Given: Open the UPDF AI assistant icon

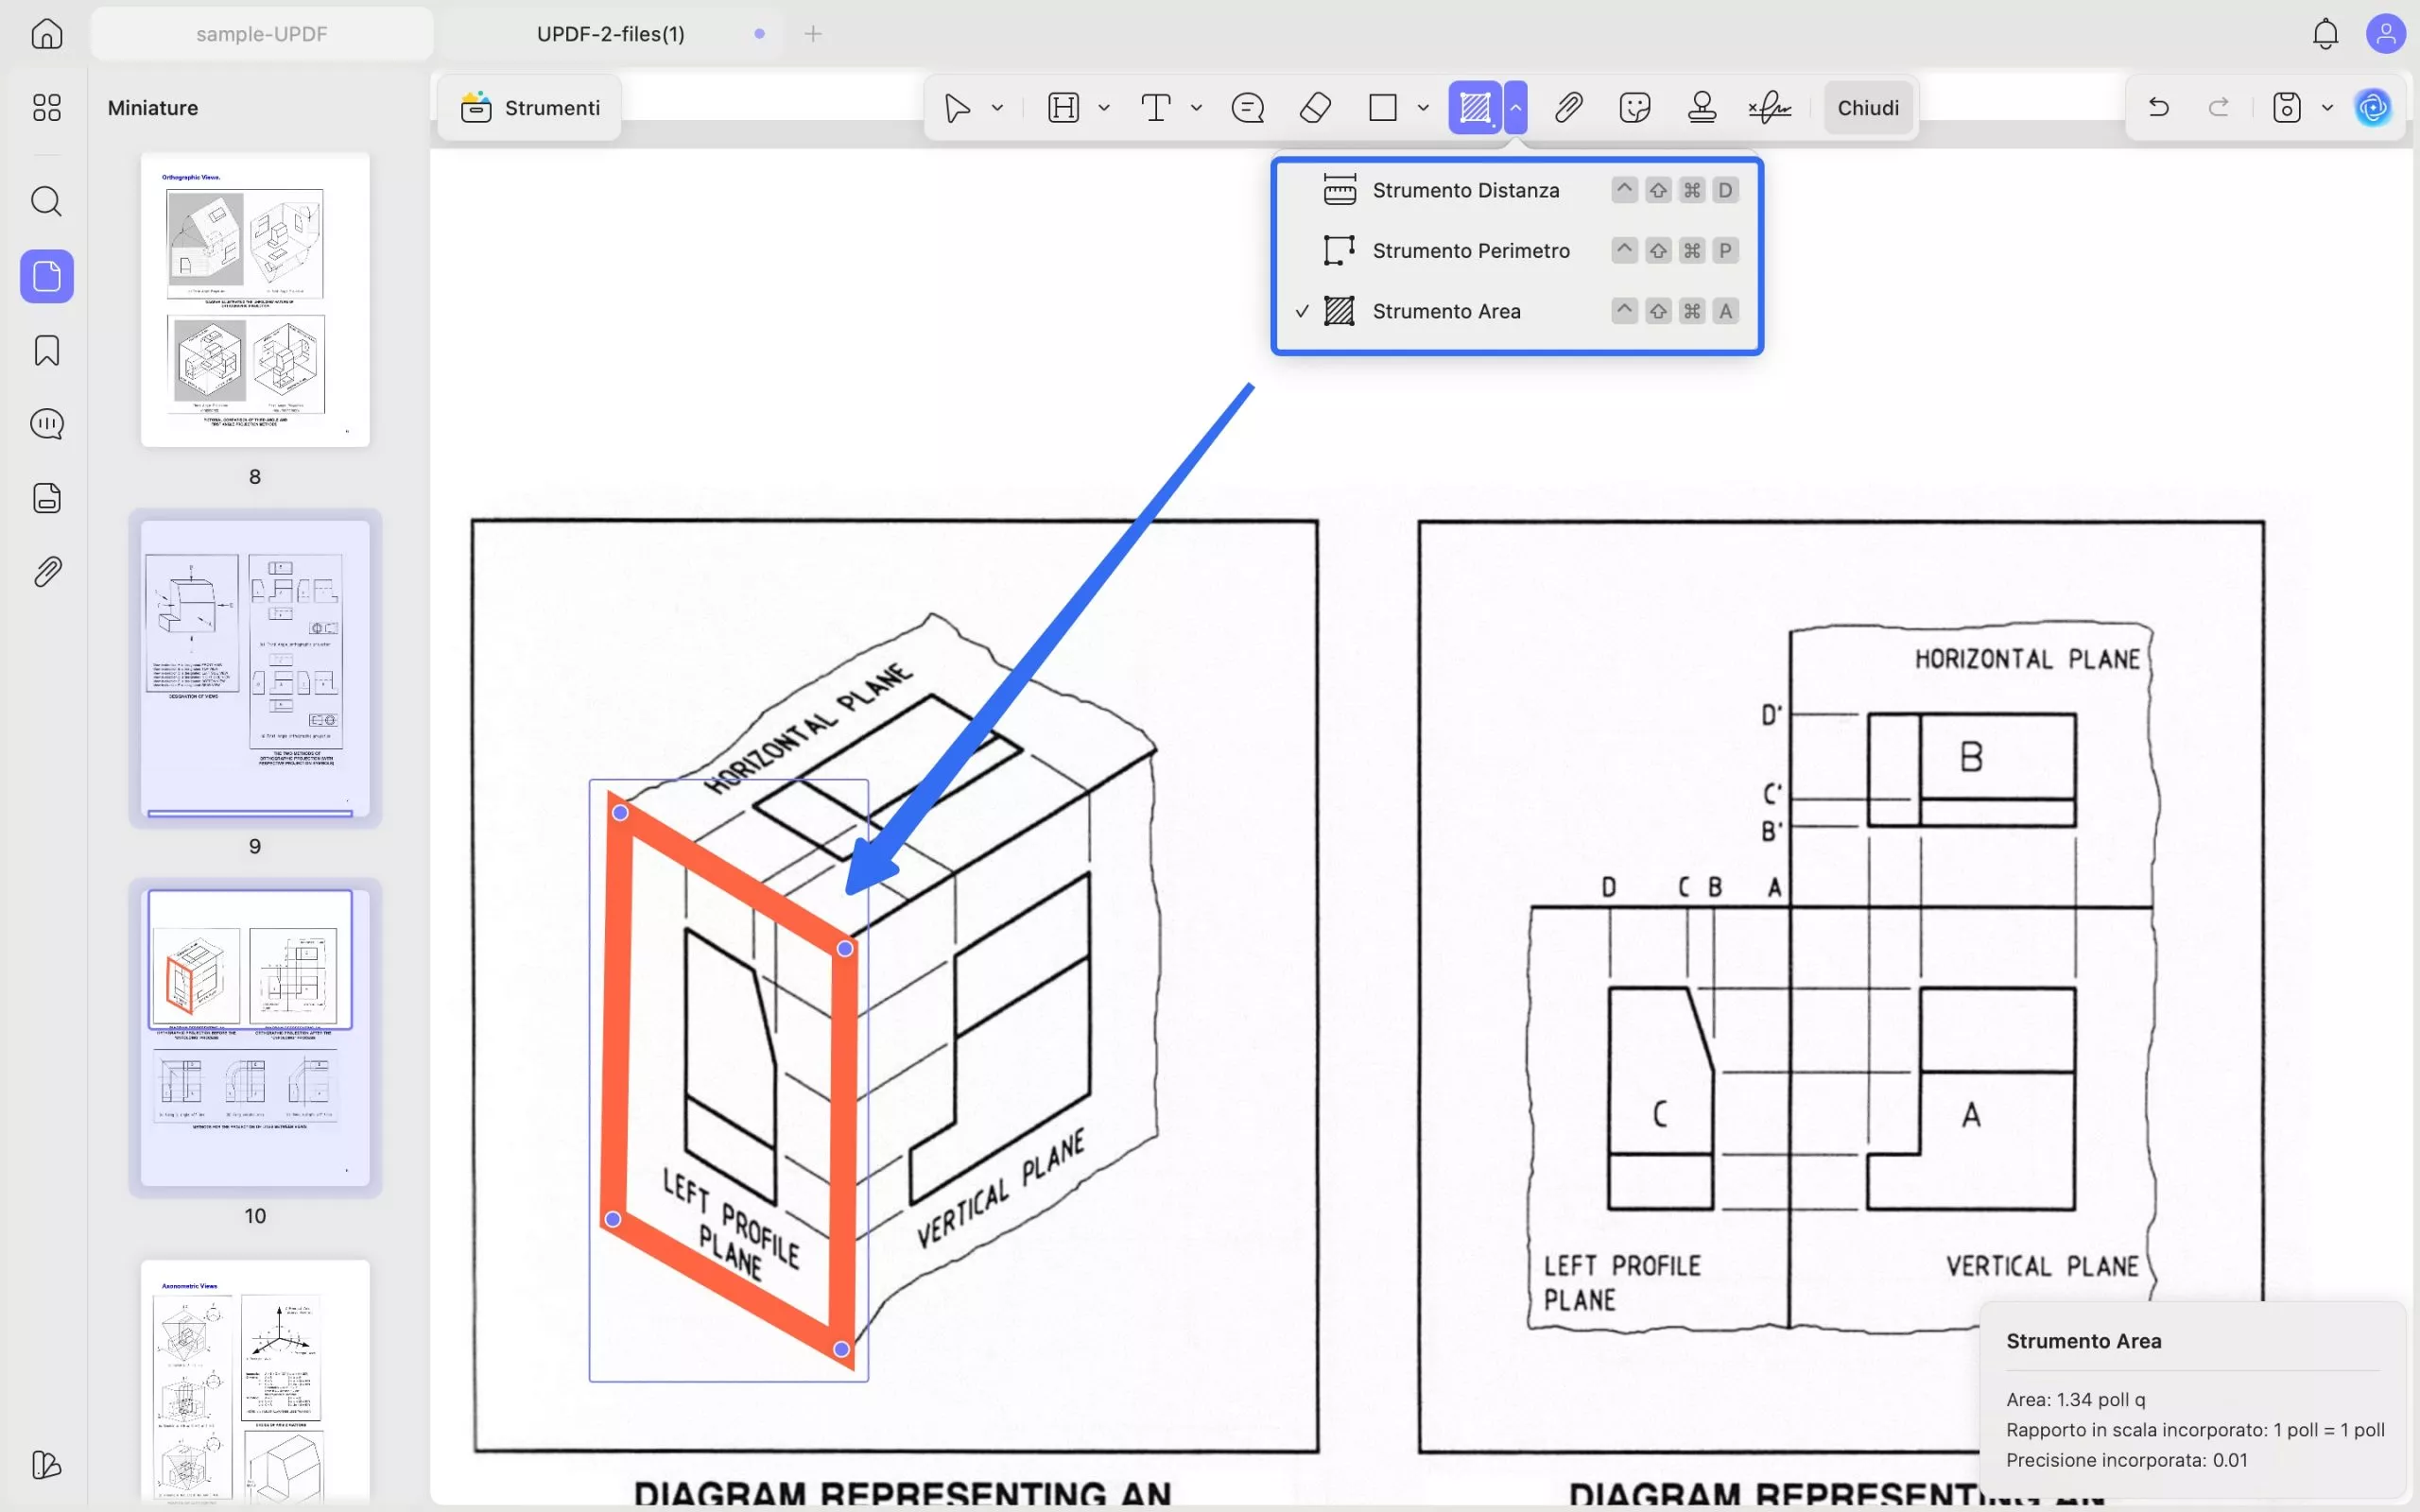Looking at the screenshot, I should (2372, 107).
